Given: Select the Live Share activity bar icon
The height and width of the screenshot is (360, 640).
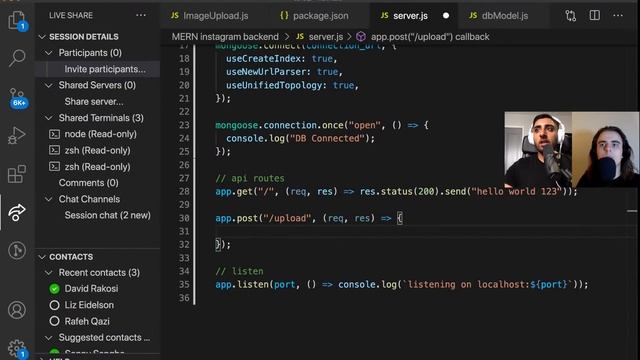Looking at the screenshot, I should [x=17, y=212].
